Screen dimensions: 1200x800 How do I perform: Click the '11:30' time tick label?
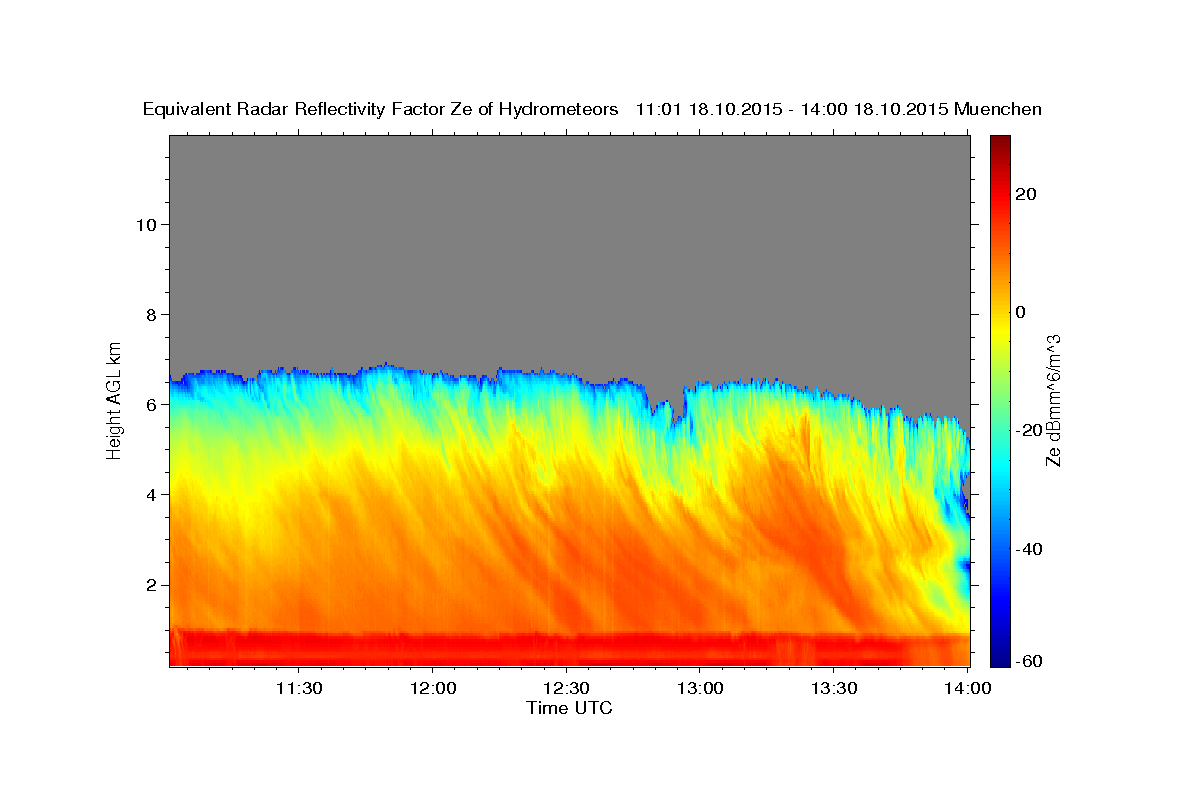(299, 688)
